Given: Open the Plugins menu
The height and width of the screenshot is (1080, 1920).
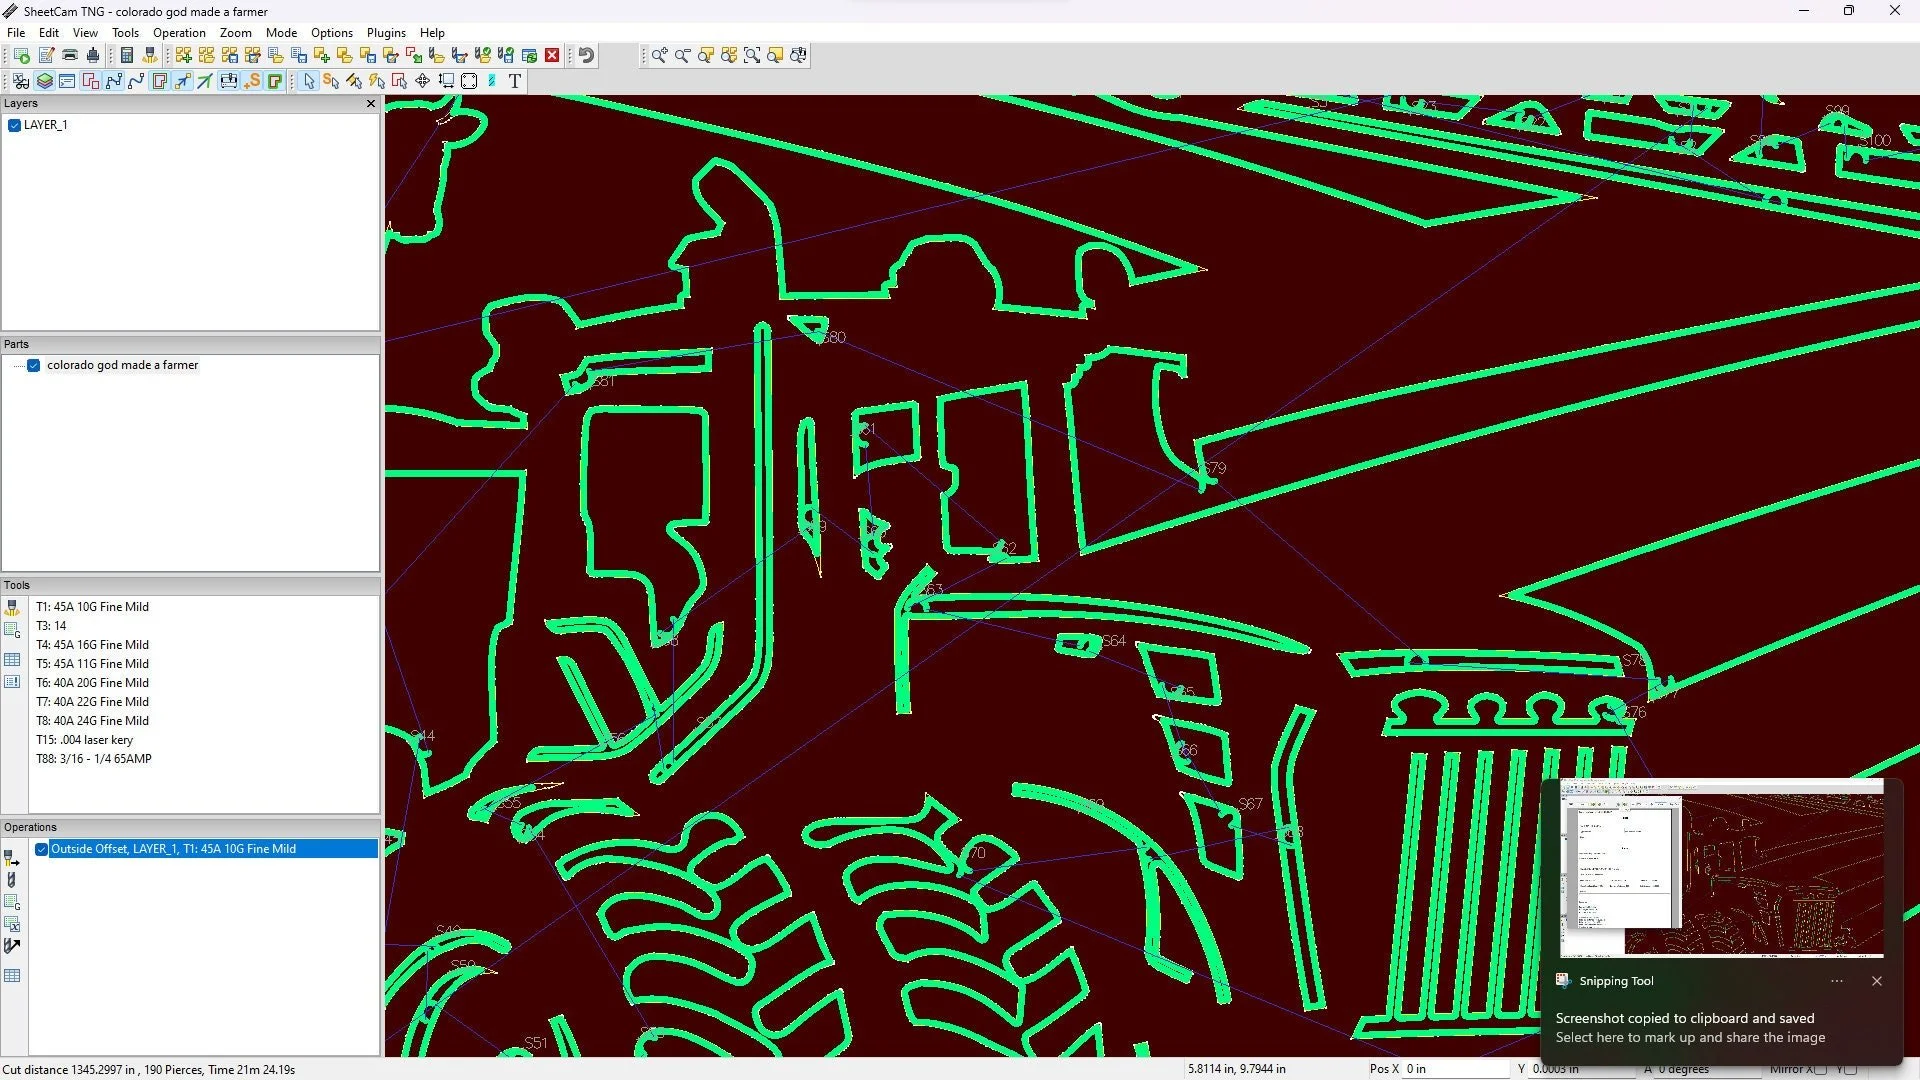Looking at the screenshot, I should (386, 33).
